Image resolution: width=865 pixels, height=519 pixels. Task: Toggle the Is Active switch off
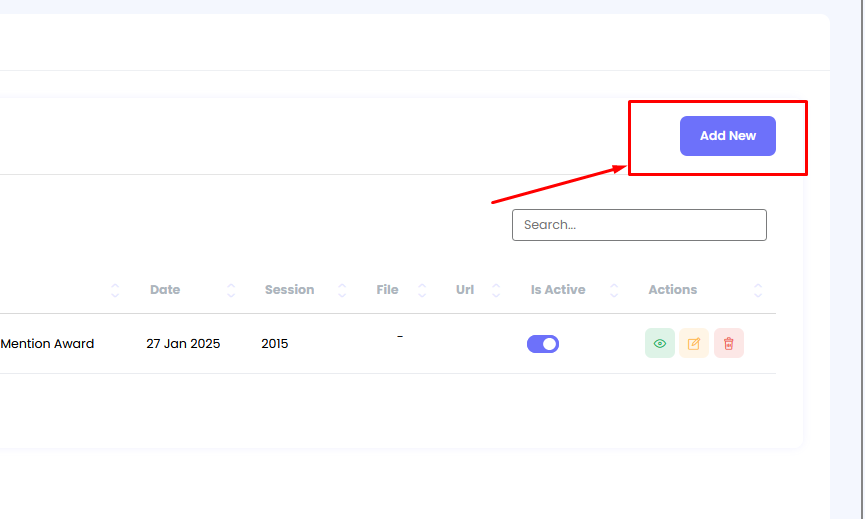[543, 344]
